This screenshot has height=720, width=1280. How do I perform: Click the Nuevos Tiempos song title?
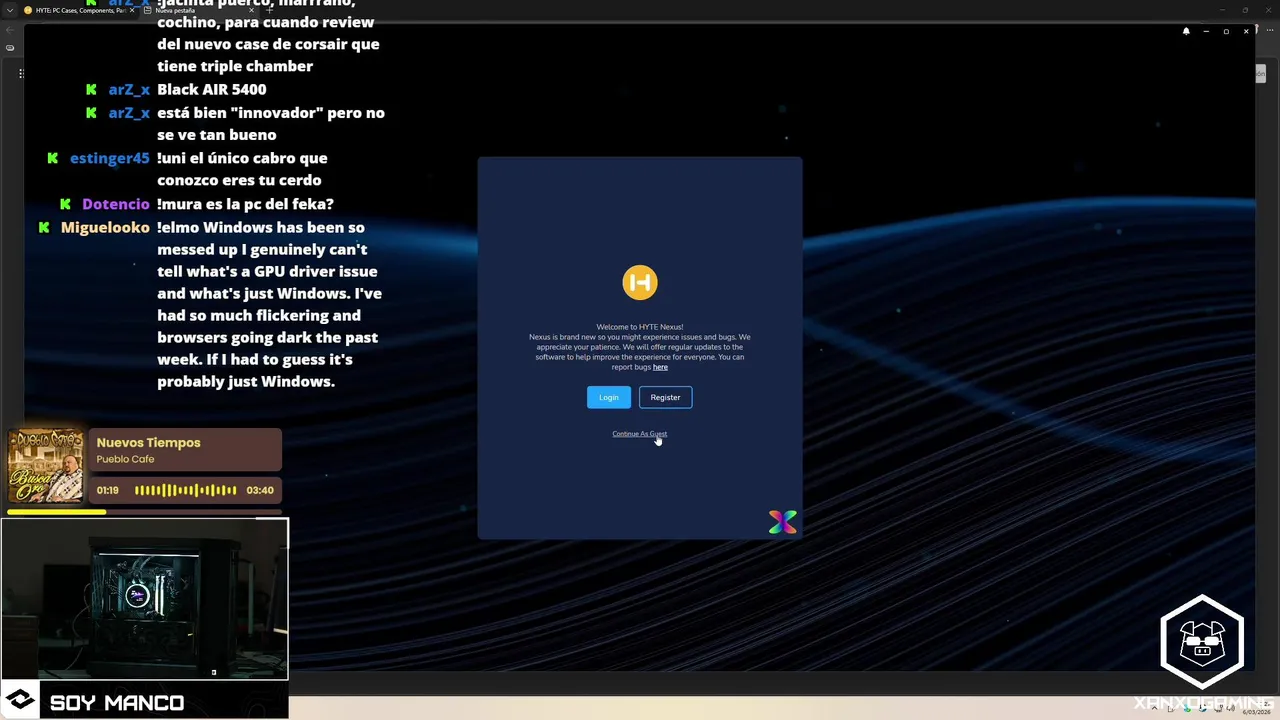[148, 442]
